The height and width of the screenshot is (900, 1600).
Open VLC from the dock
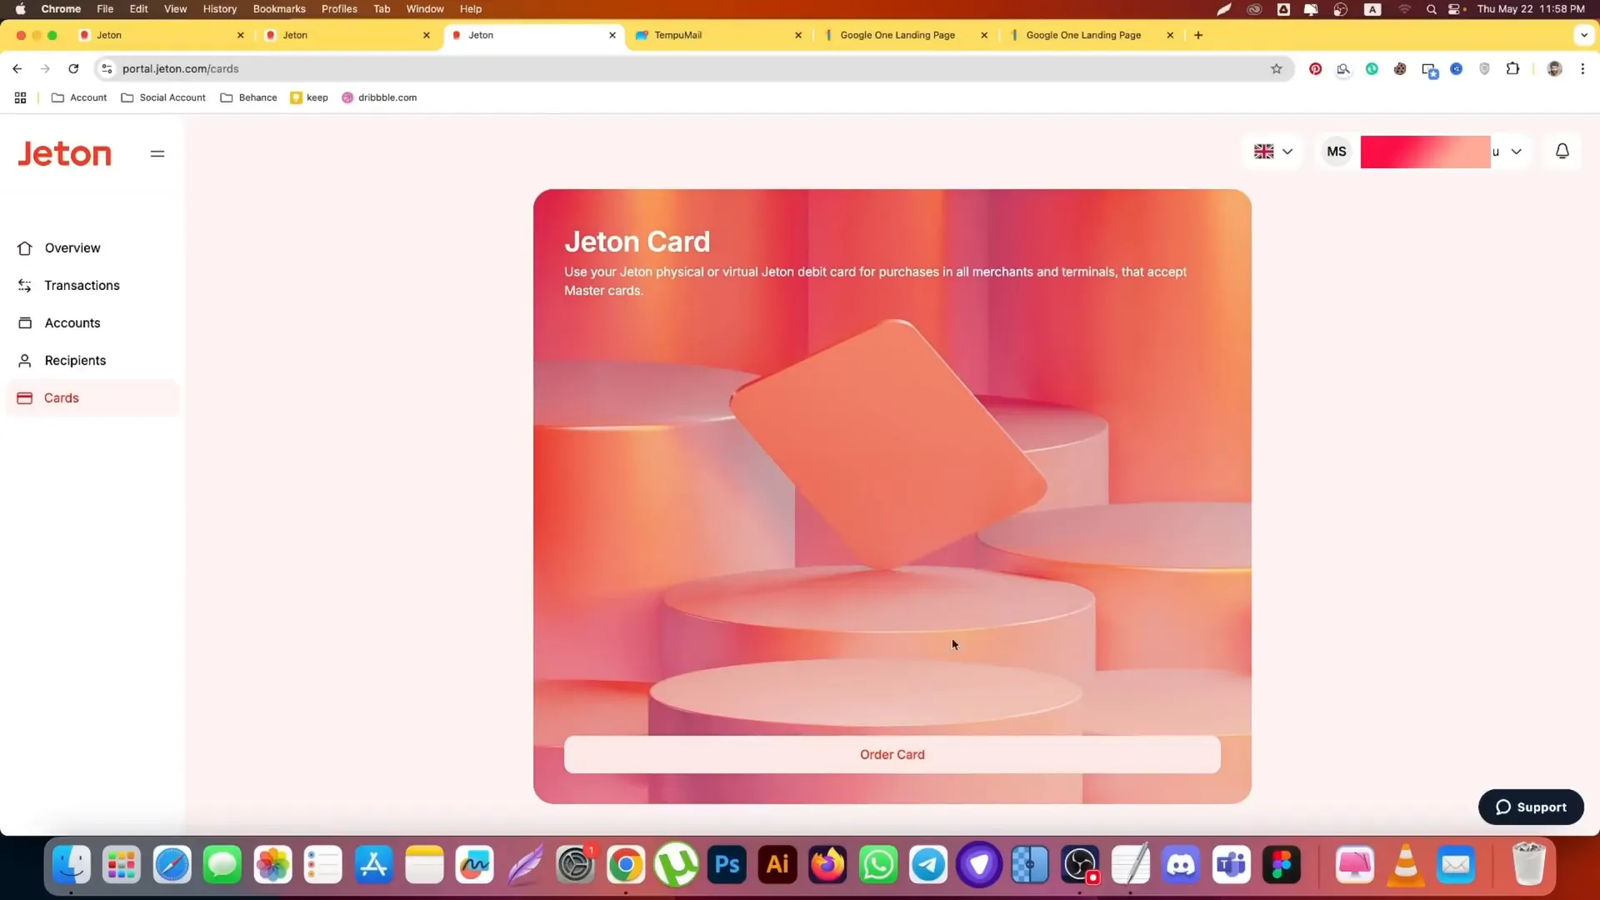[1406, 865]
